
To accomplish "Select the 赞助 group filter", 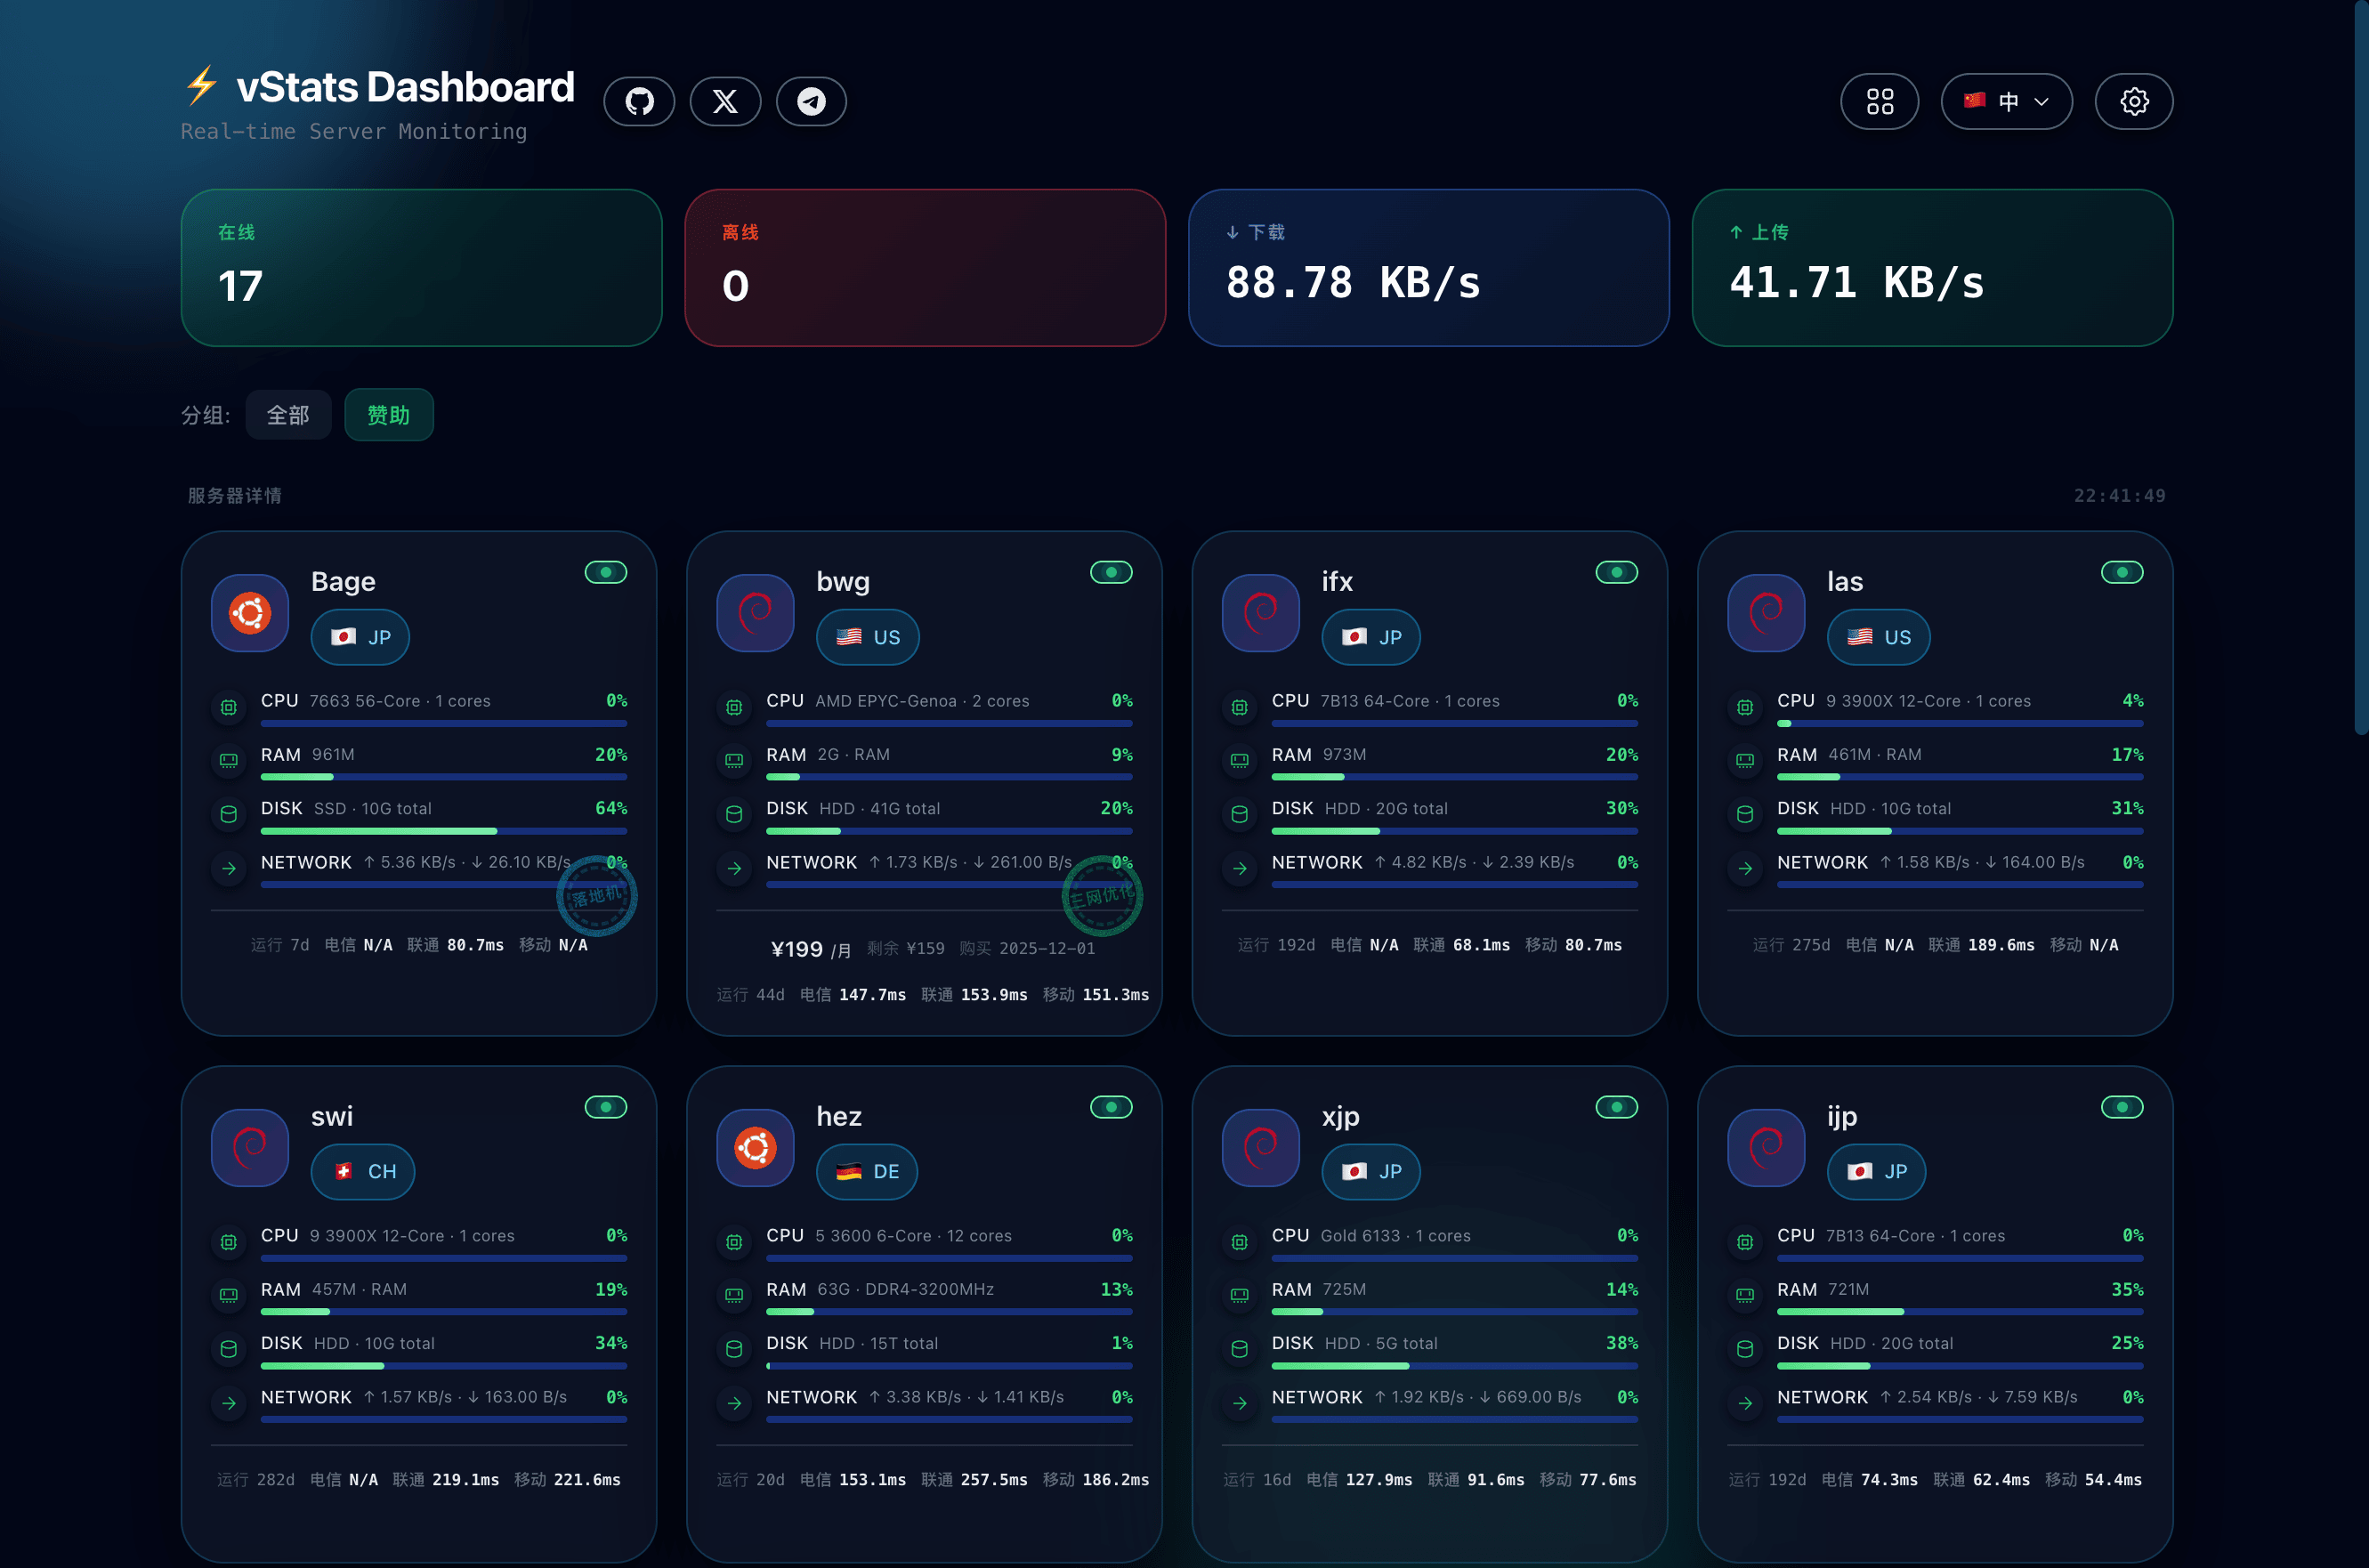I will coord(389,415).
